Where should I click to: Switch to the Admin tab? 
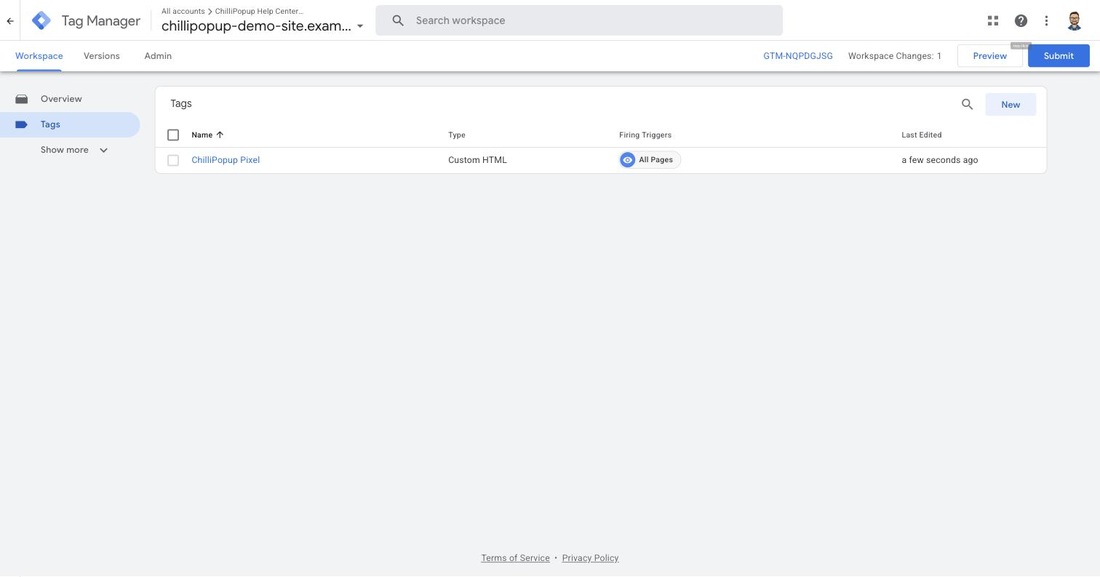[x=158, y=56]
